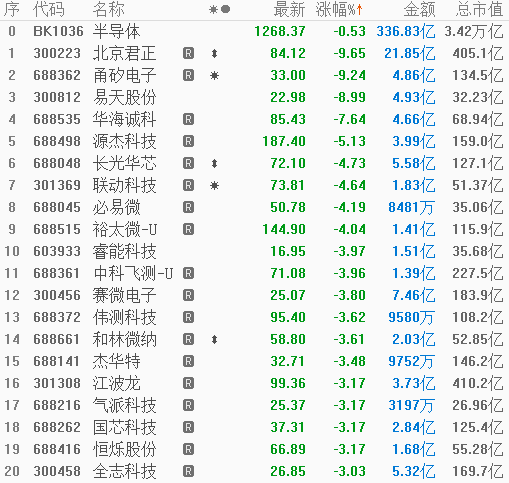The width and height of the screenshot is (509, 483).
Task: Select the 半导体 sector row name
Action: click(x=116, y=31)
